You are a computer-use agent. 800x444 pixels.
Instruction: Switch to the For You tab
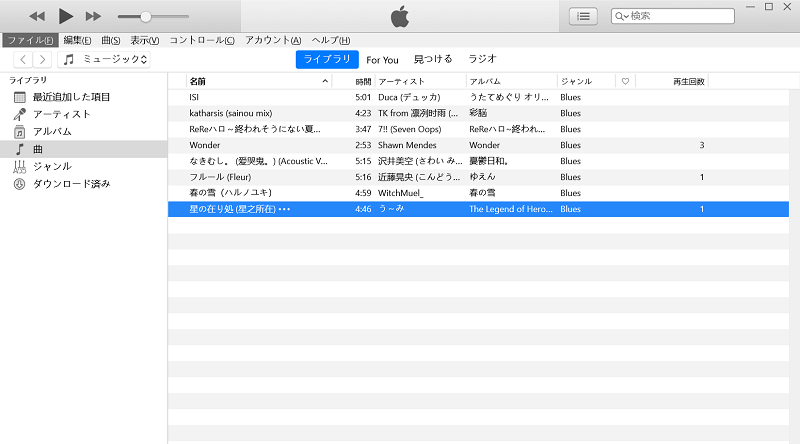[382, 60]
